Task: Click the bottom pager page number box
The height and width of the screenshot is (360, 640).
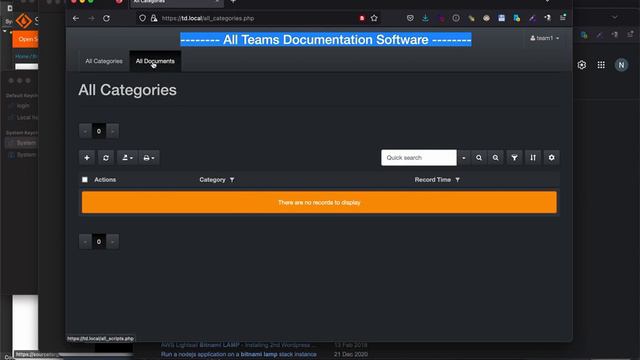Action: [99, 242]
